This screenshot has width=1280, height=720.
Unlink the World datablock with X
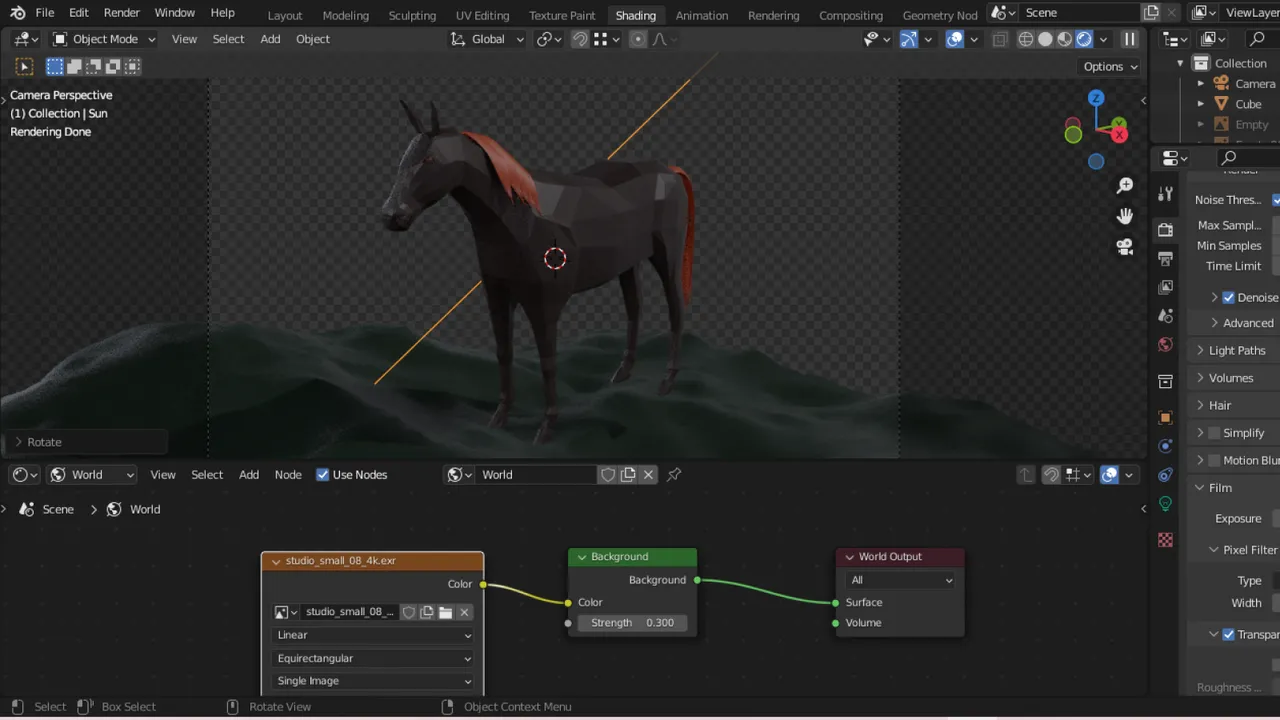[x=648, y=475]
